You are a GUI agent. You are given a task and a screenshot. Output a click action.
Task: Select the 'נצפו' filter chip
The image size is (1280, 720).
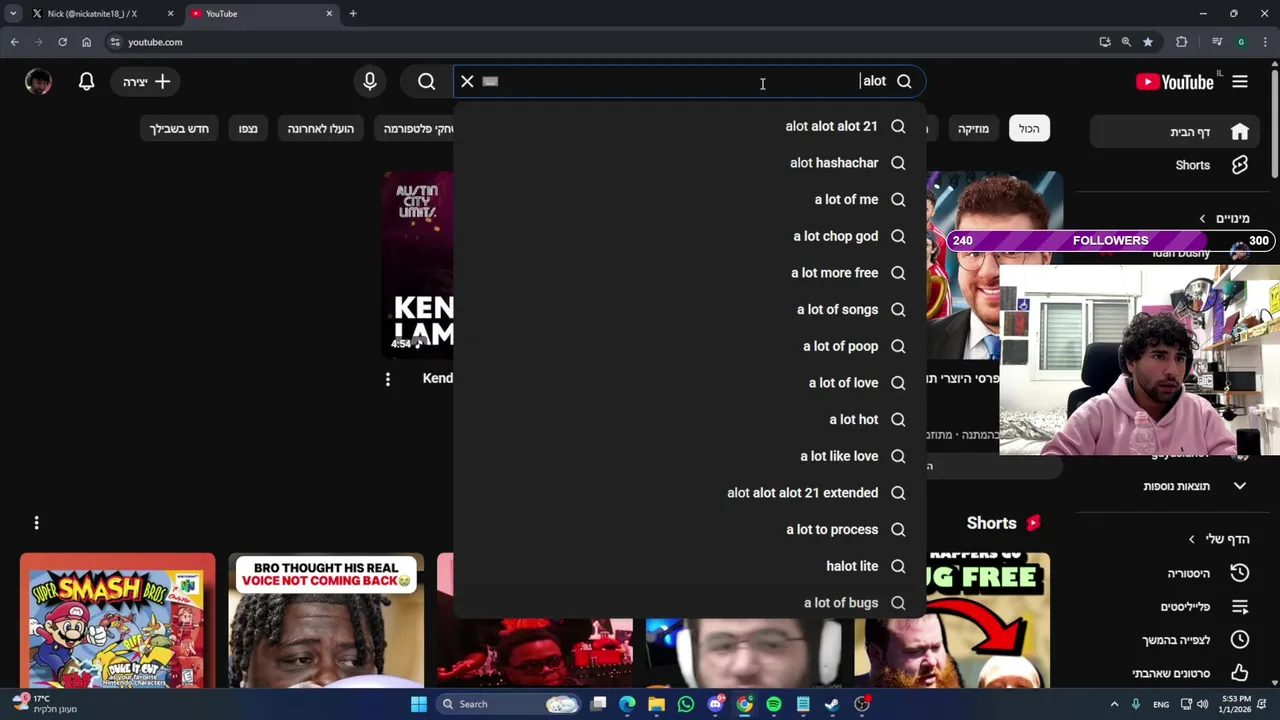248,129
